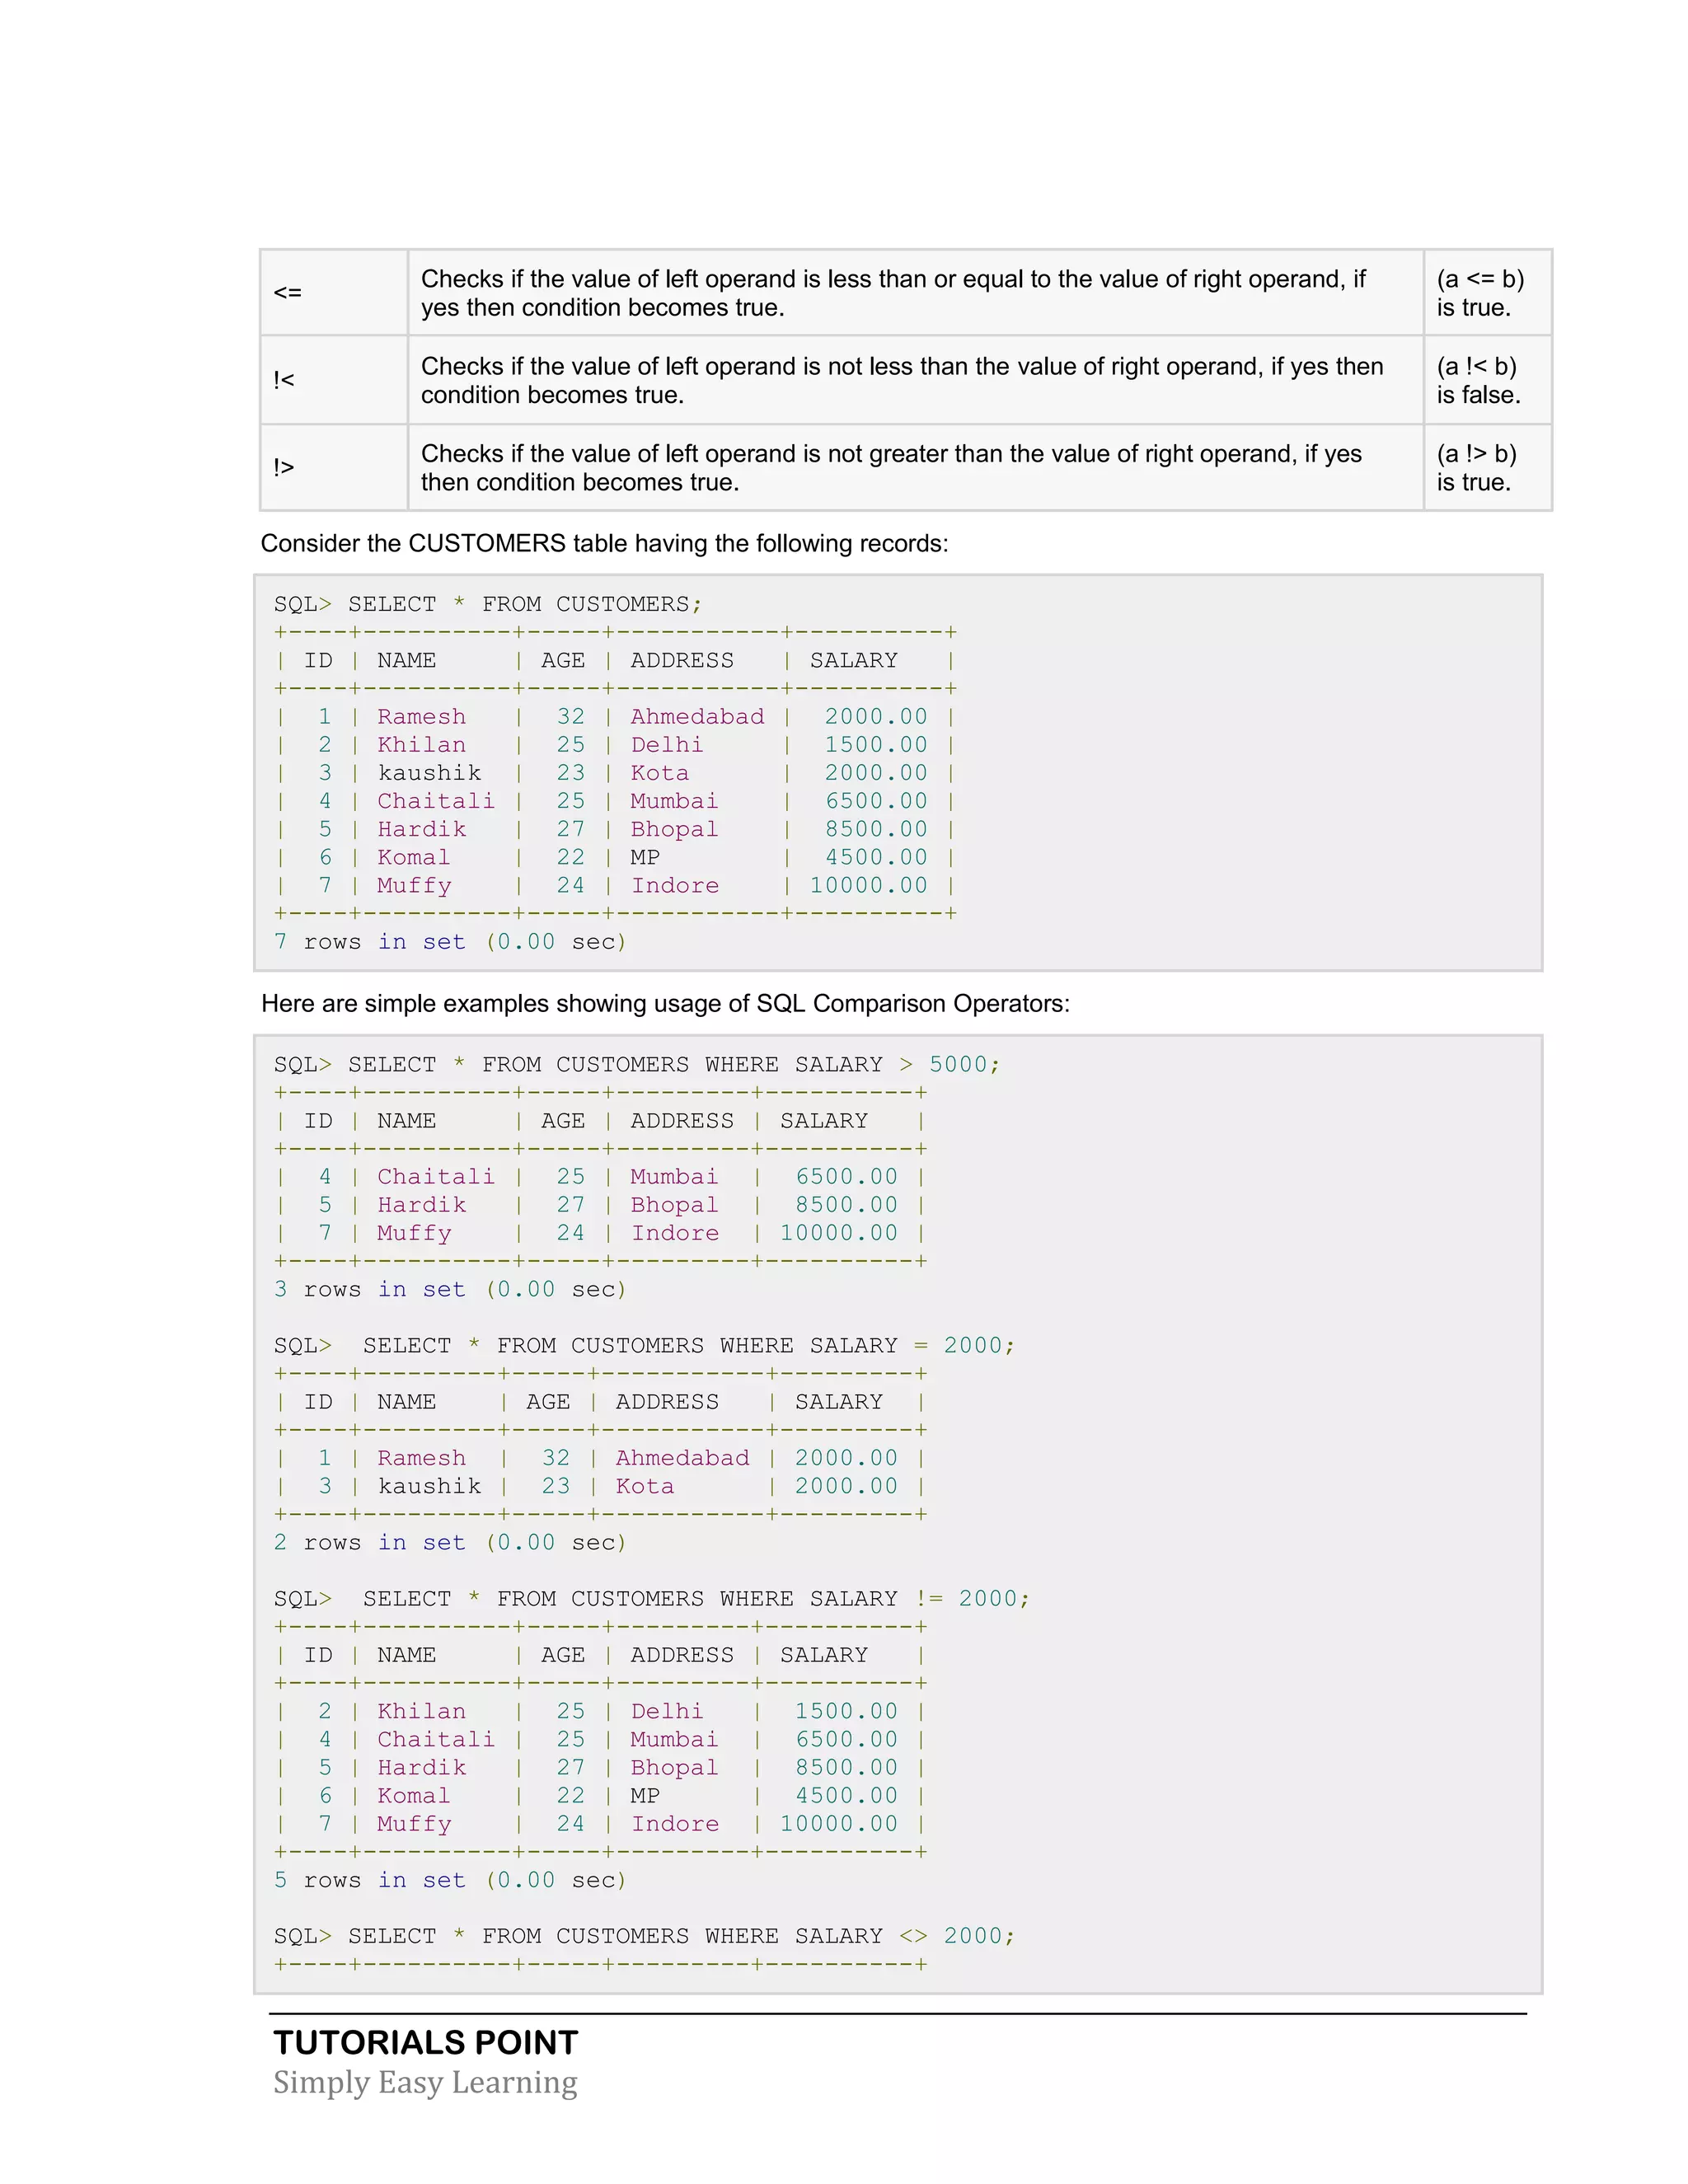This screenshot has height=2184, width=1688.
Task: Click '1500.00' in the full CUSTOMERS table
Action: 876,744
